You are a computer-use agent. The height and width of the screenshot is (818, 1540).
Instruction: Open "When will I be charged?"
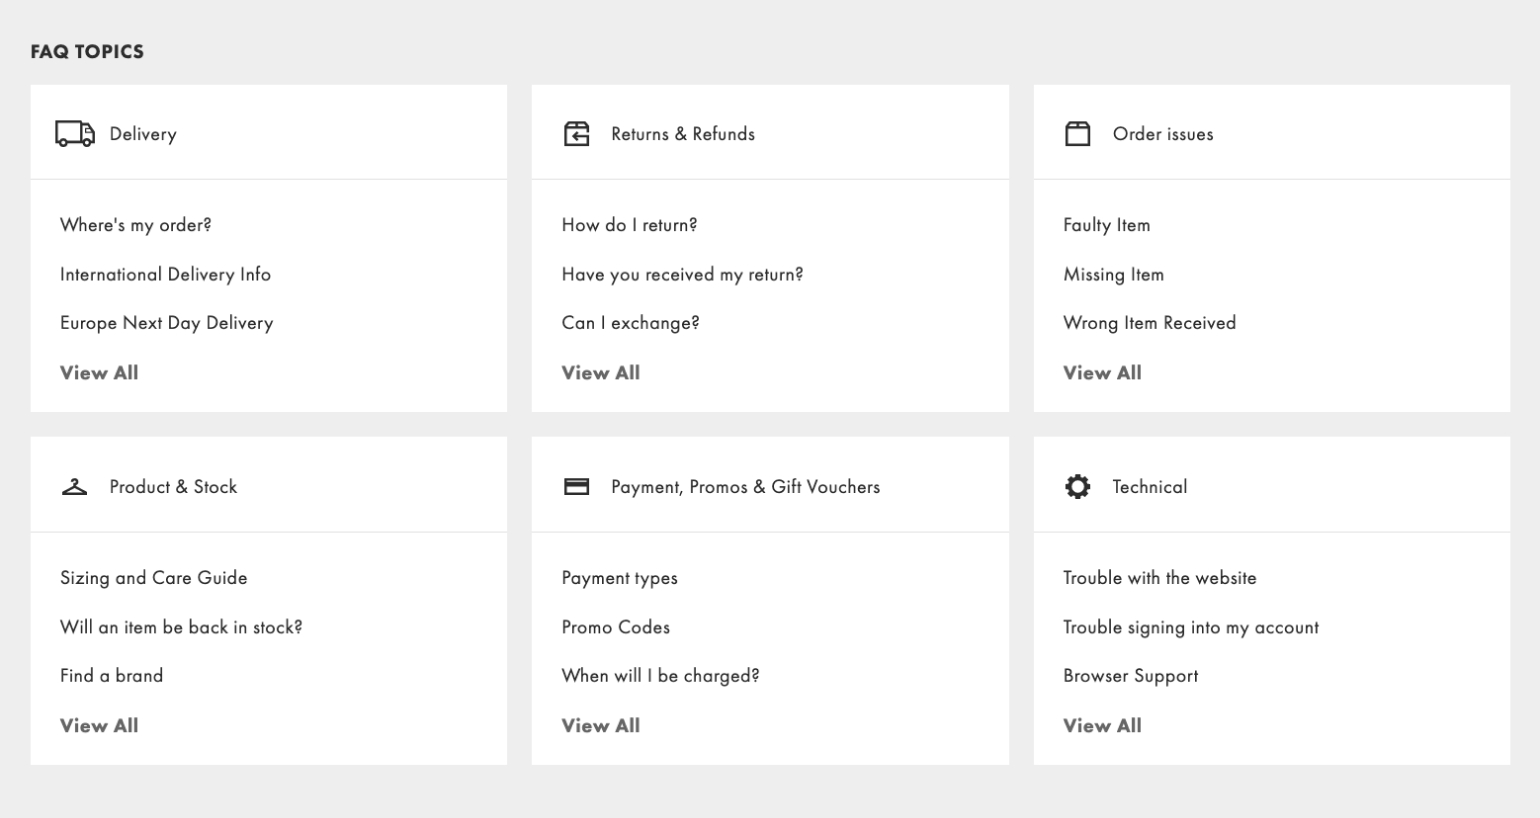[x=661, y=676]
